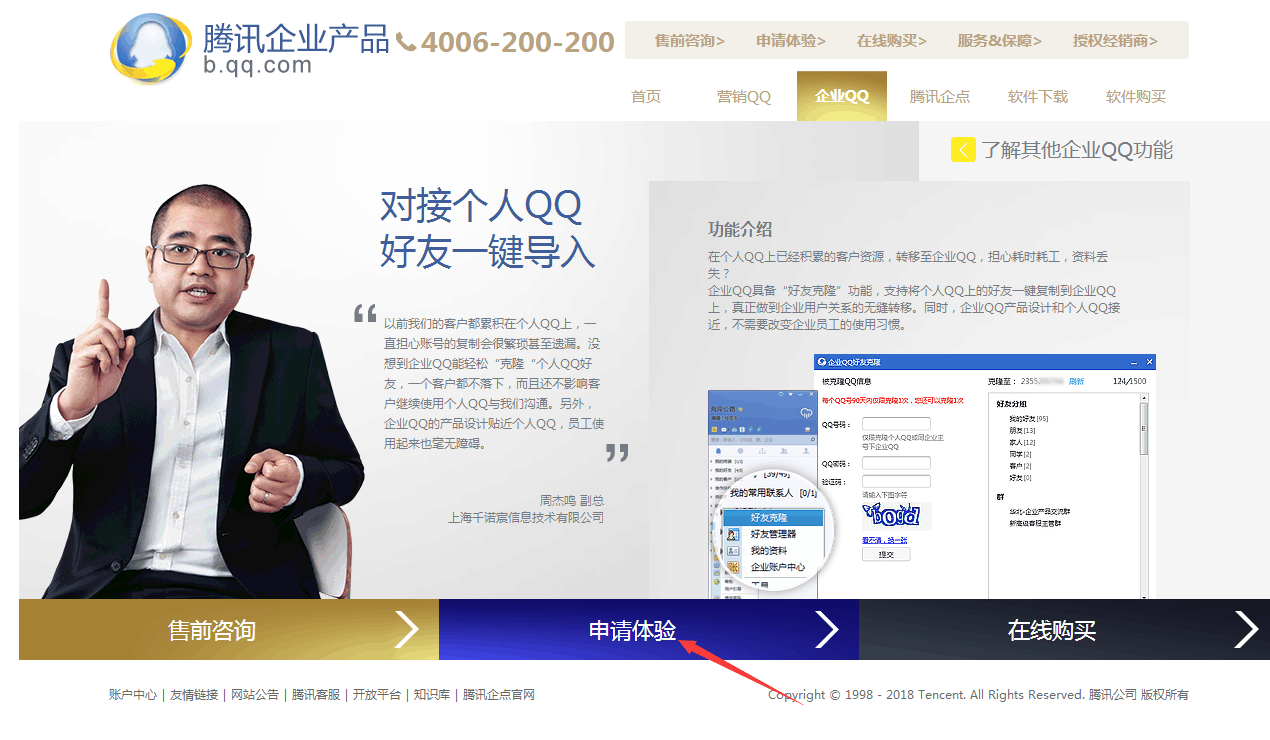Click the blue 申请体验 banner button
Viewport: 1270px width, 740px height.
click(x=649, y=630)
